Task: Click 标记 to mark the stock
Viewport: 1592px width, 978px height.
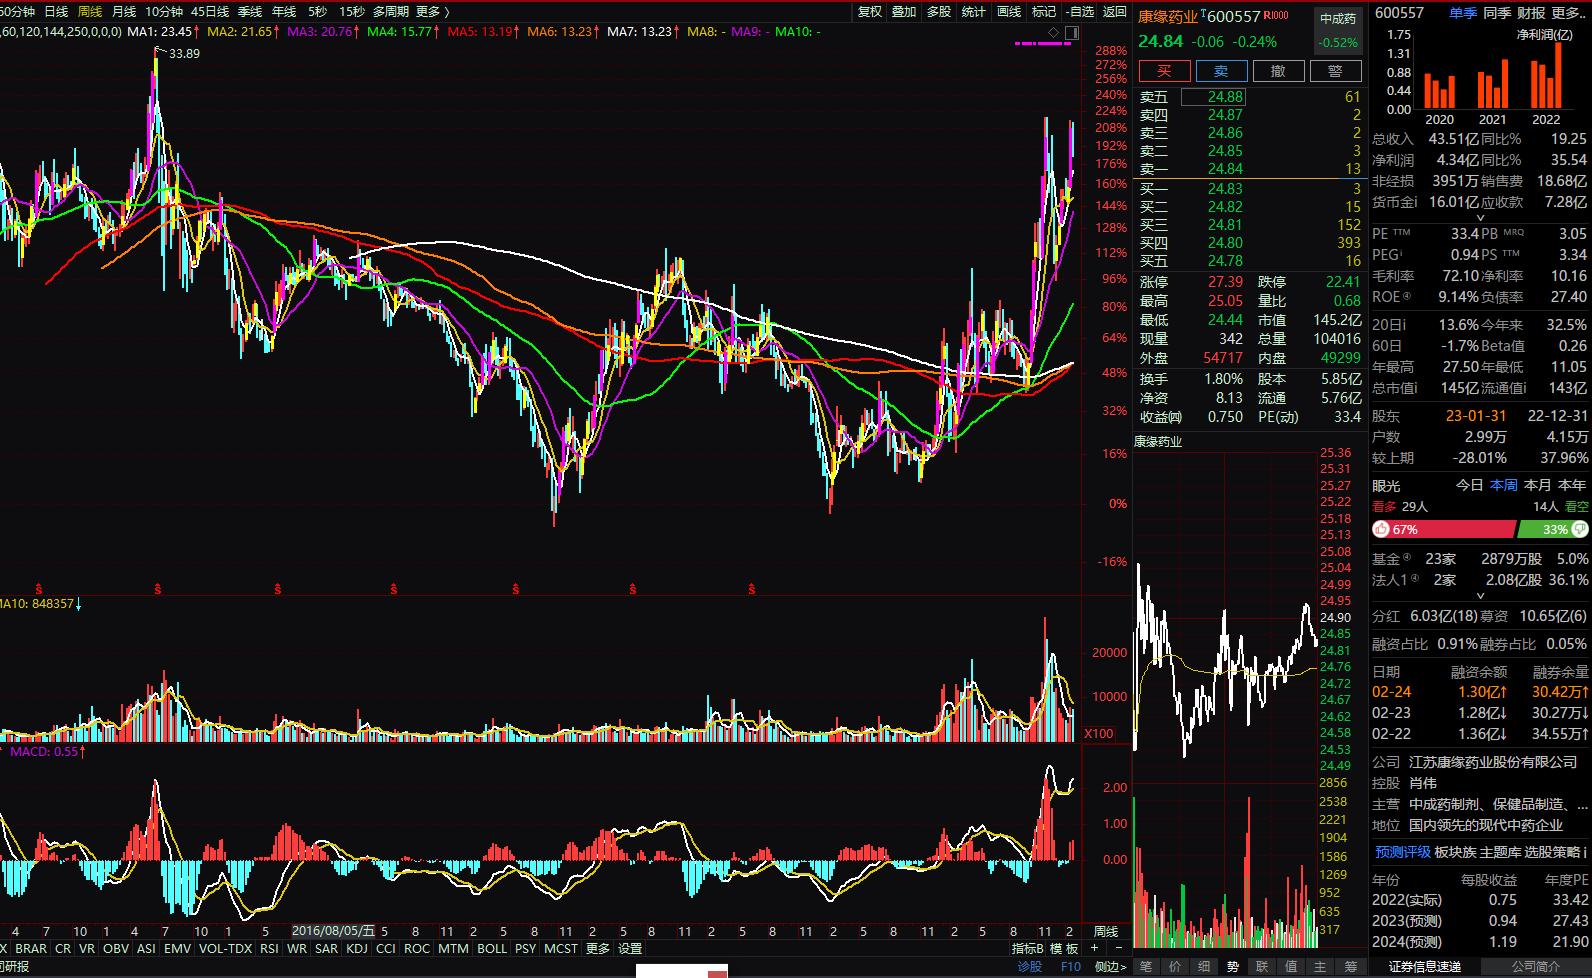Action: 1044,12
